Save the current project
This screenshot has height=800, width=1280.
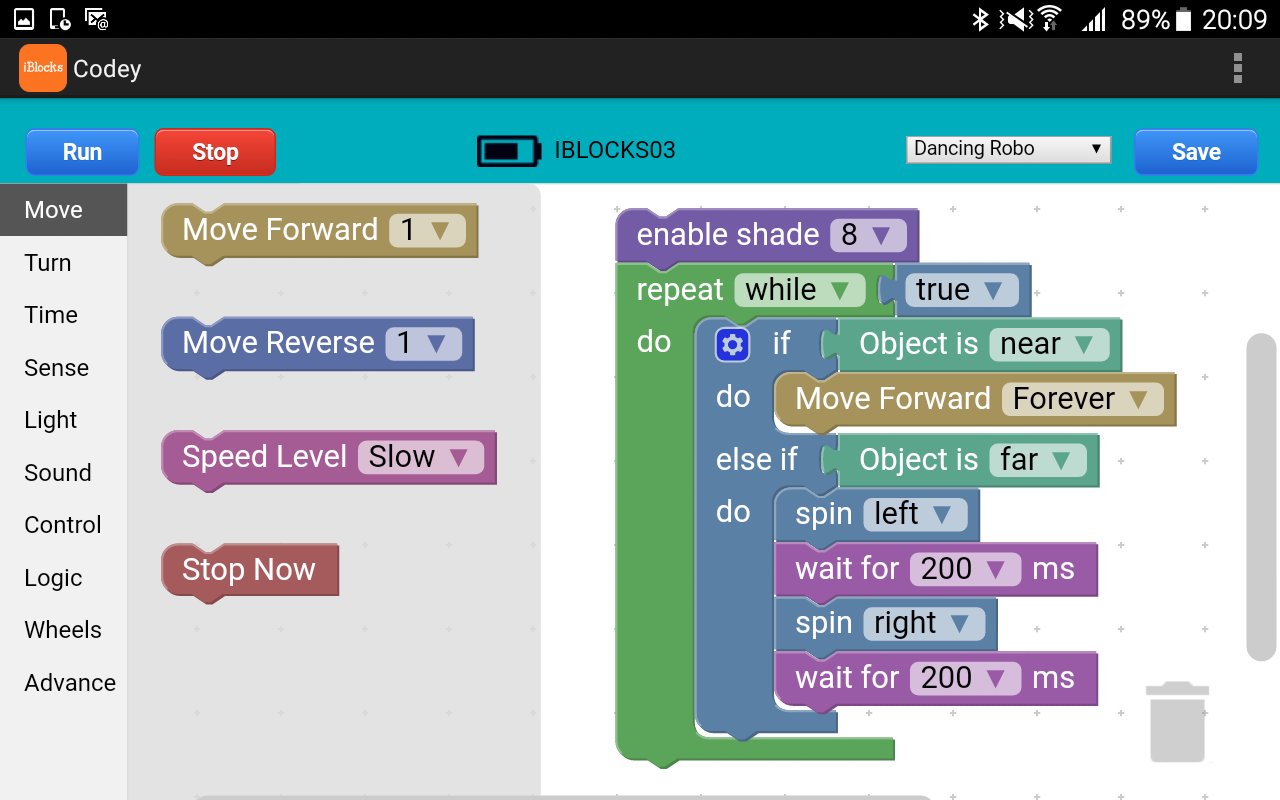coord(1196,152)
